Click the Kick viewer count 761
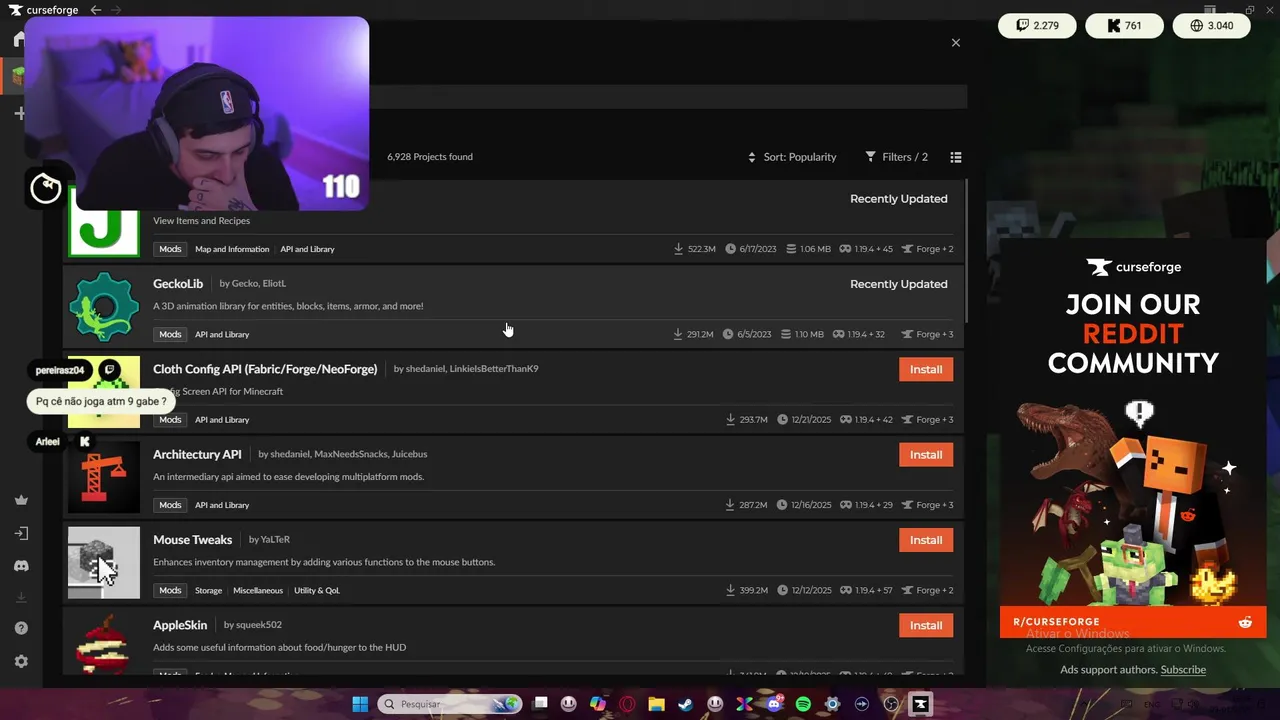Screen dimensions: 1280x720 pos(1124,26)
